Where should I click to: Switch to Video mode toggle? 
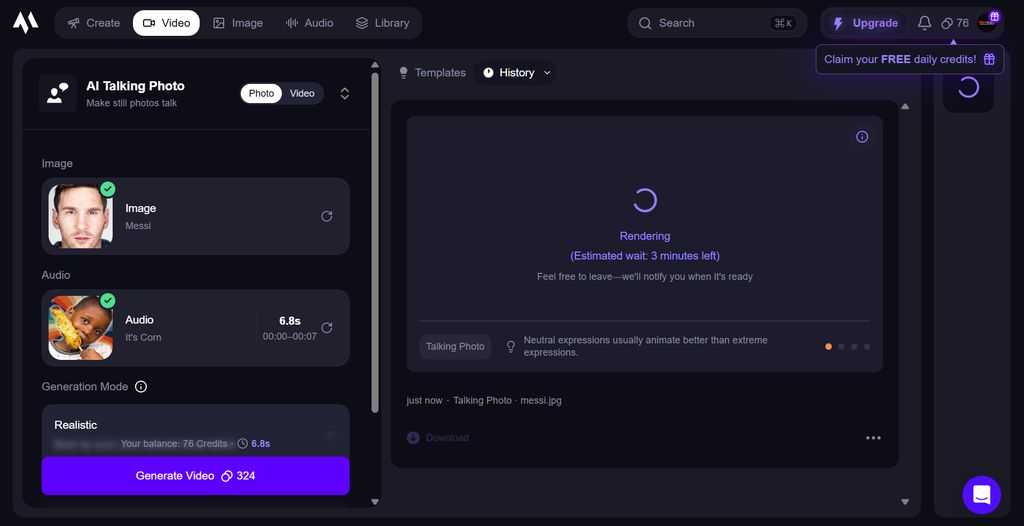[302, 93]
